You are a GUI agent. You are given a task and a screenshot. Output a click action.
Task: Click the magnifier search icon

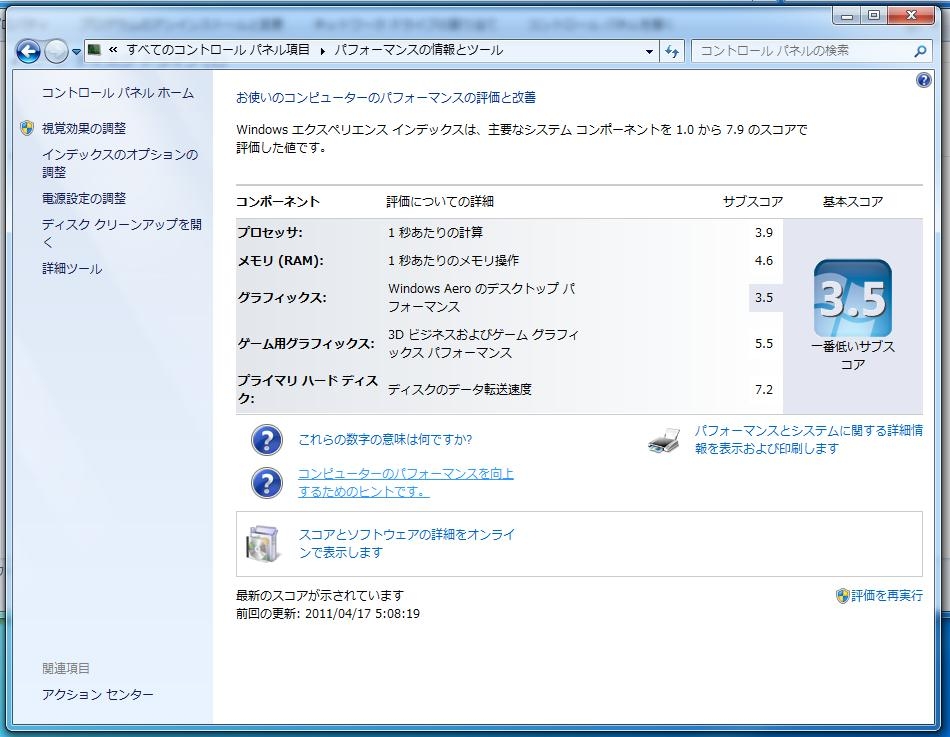point(920,52)
